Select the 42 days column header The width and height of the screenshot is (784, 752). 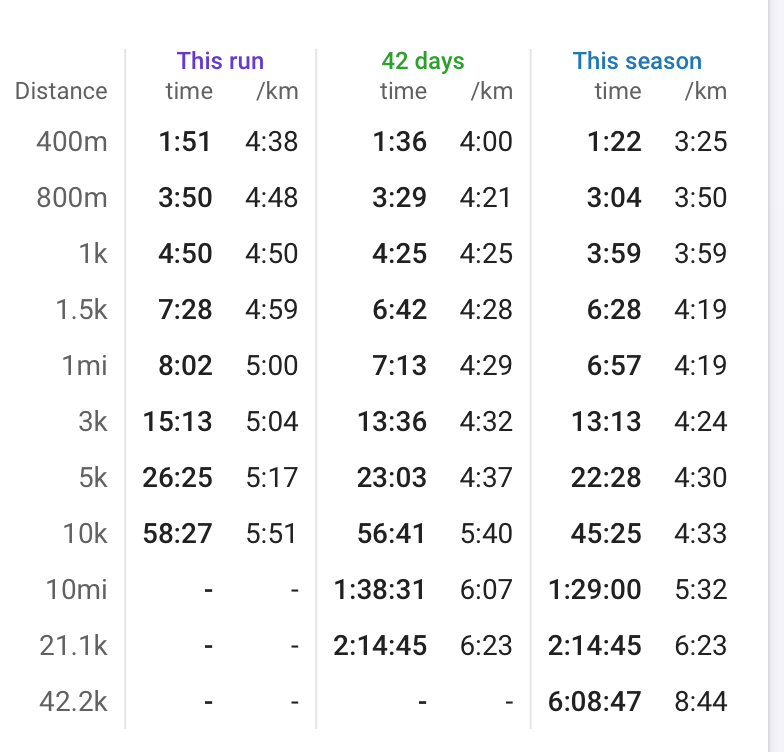coord(423,61)
